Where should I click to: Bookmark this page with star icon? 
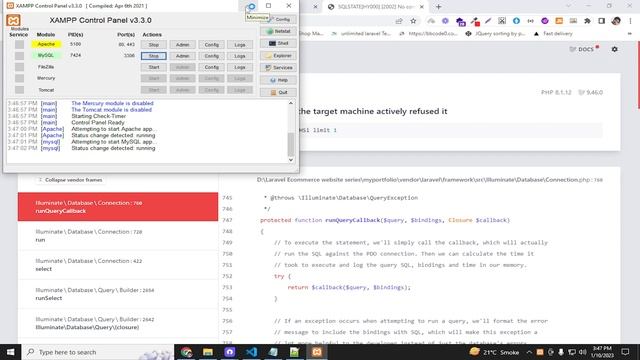pyautogui.click(x=413, y=21)
